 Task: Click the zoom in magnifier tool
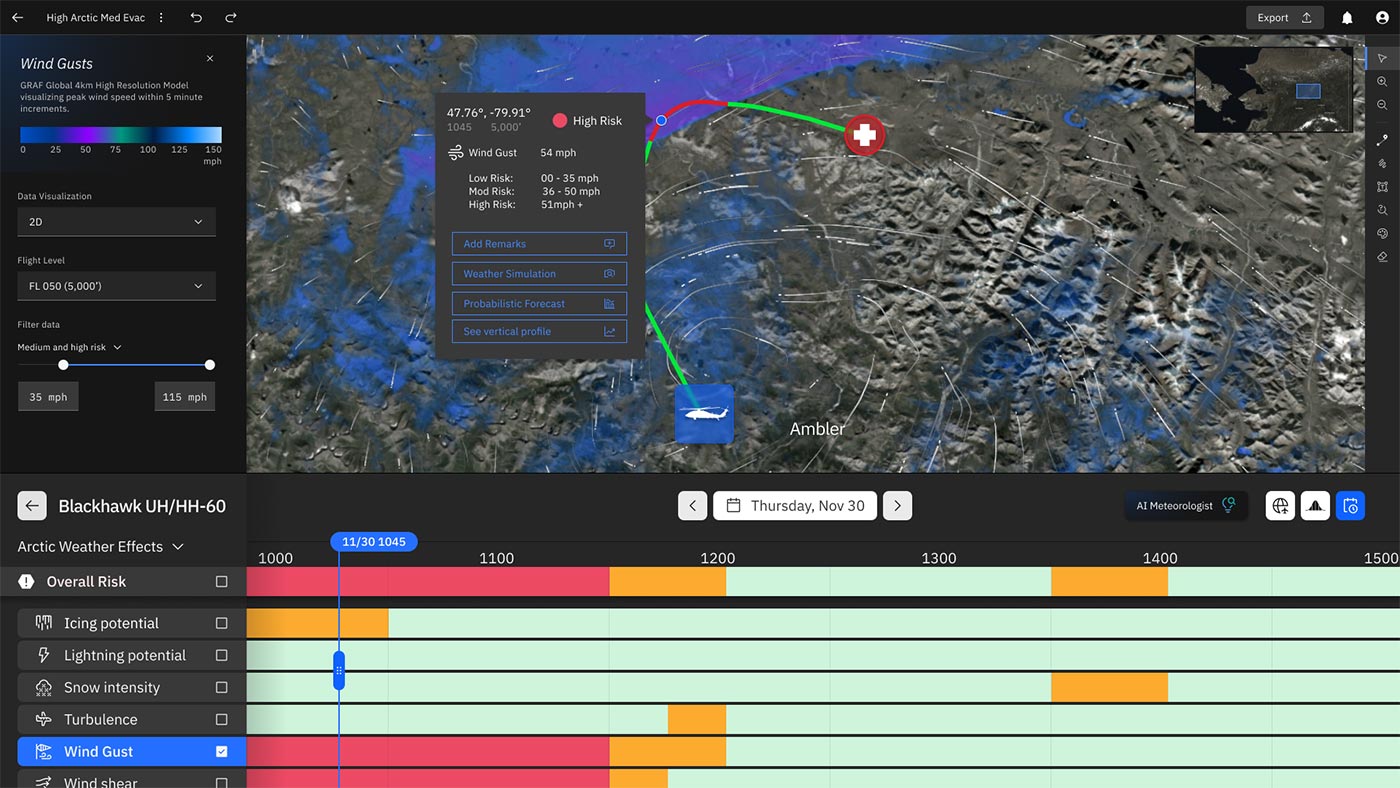1382,82
